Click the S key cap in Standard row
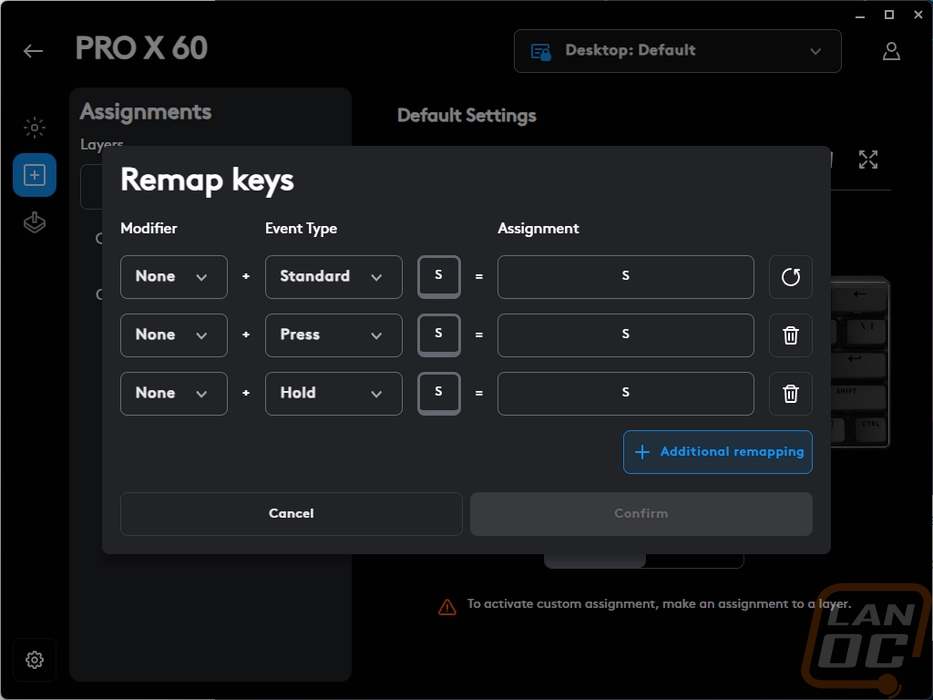933x700 pixels. click(x=439, y=277)
